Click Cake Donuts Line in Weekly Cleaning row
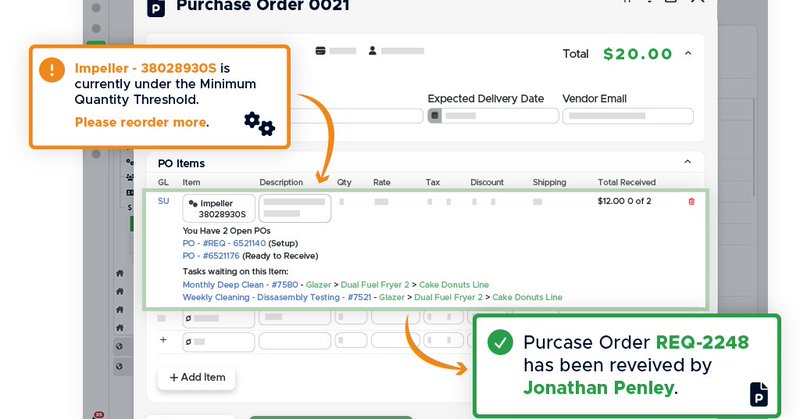This screenshot has height=419, width=800. 527,297
